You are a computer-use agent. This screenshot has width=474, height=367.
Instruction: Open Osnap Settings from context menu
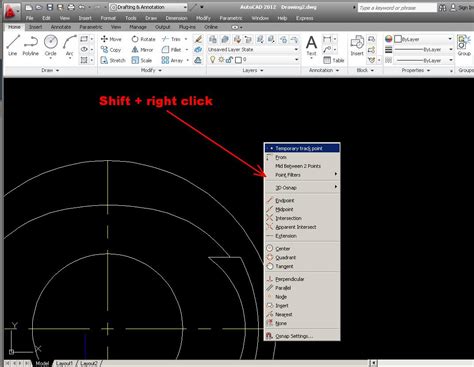point(302,336)
